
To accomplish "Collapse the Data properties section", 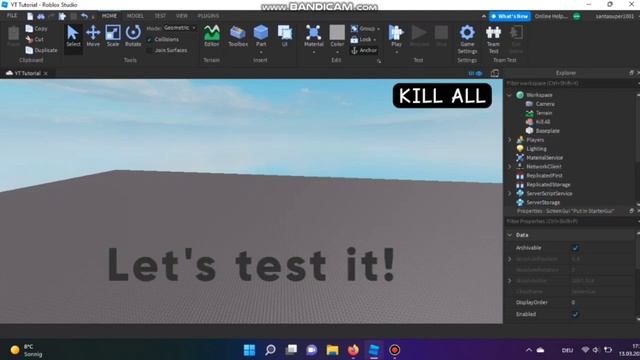I will click(509, 235).
